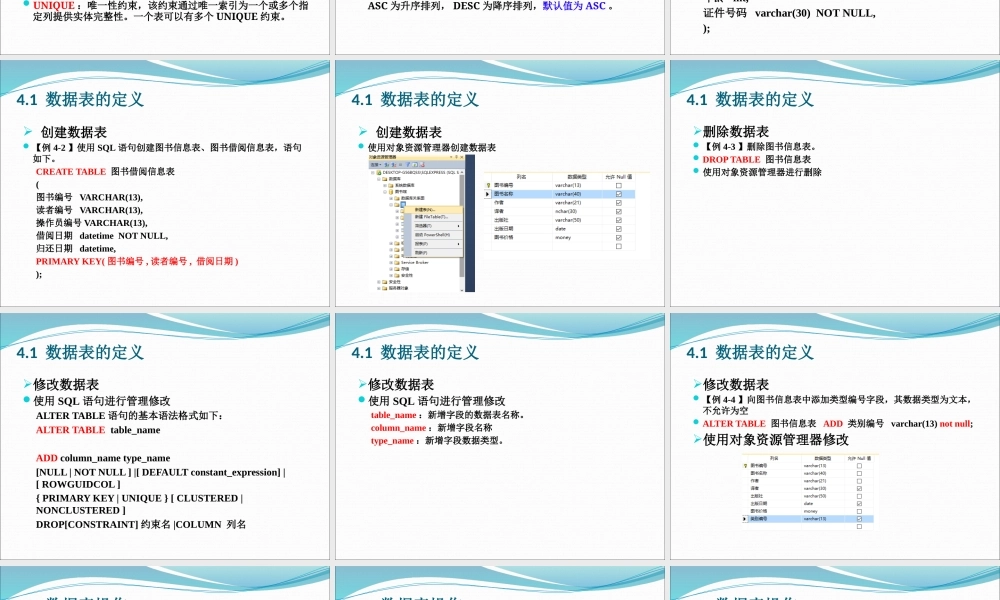Select the 删除数据表 slide thumbnail
This screenshot has width=1000, height=600.
(x=835, y=184)
